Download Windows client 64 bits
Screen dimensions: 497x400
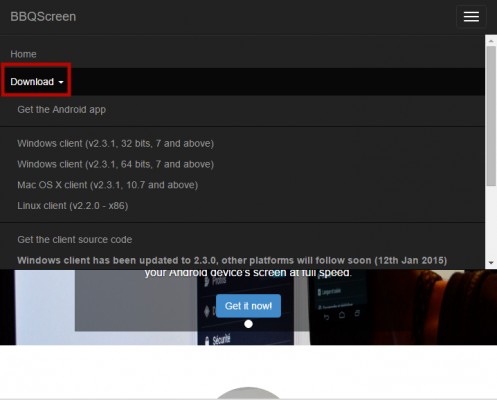click(x=116, y=164)
